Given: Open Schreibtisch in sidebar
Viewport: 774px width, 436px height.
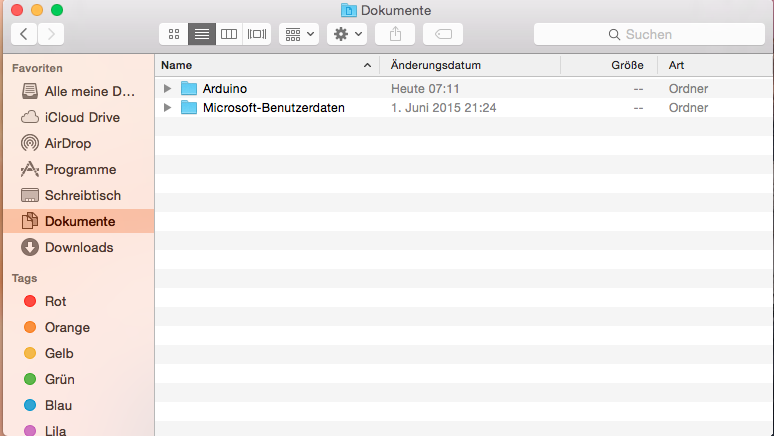Looking at the screenshot, I should [78, 196].
